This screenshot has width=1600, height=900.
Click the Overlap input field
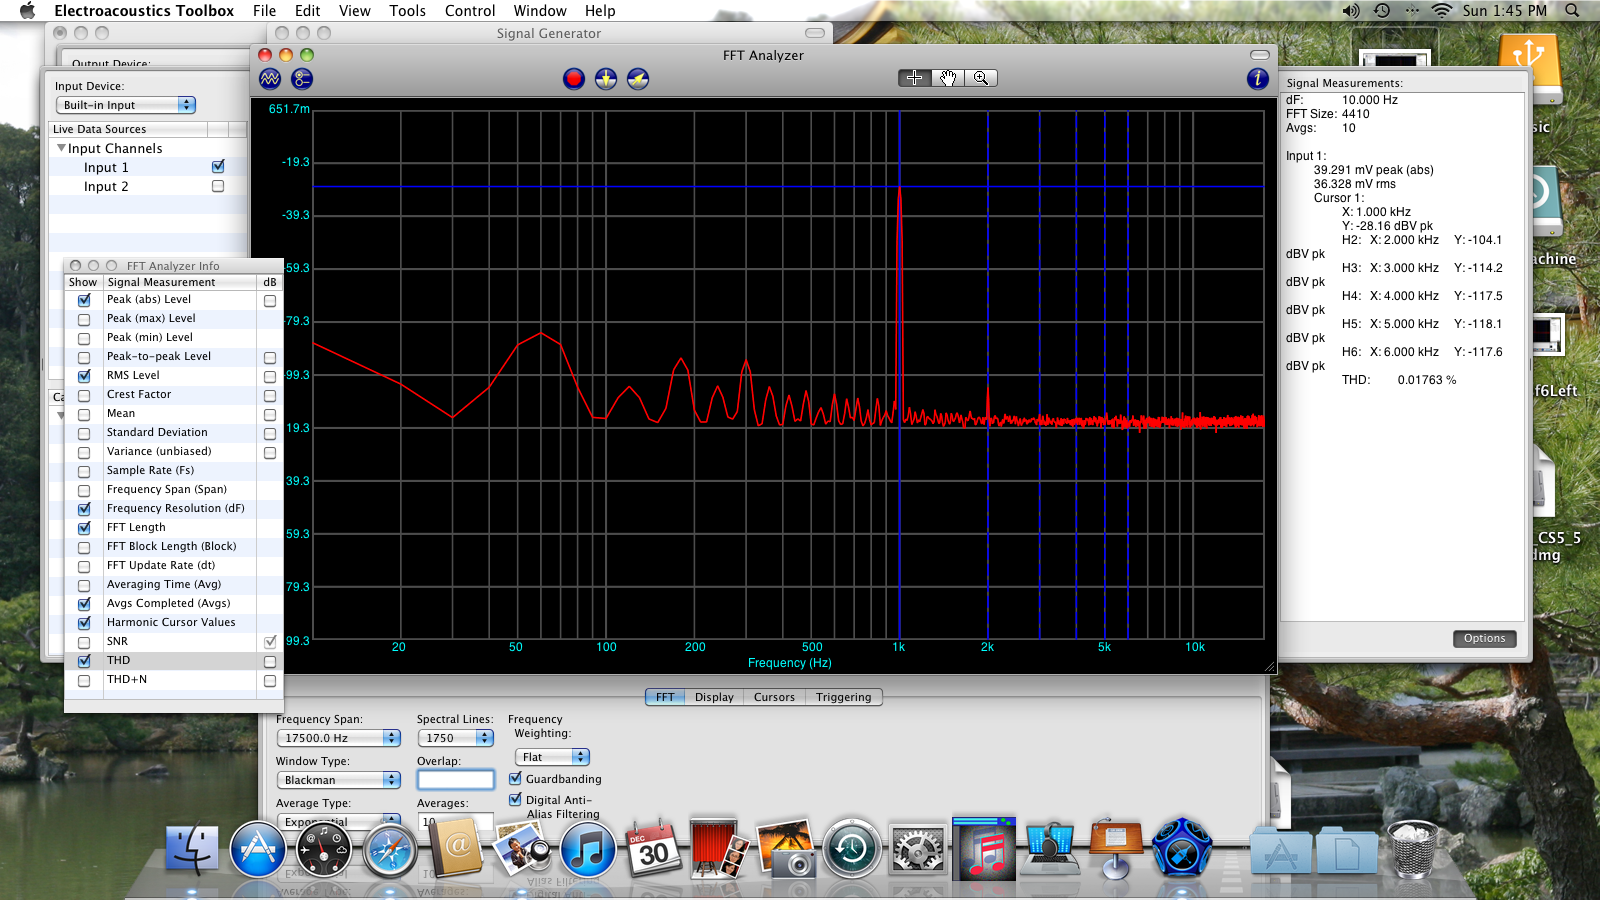tap(456, 779)
